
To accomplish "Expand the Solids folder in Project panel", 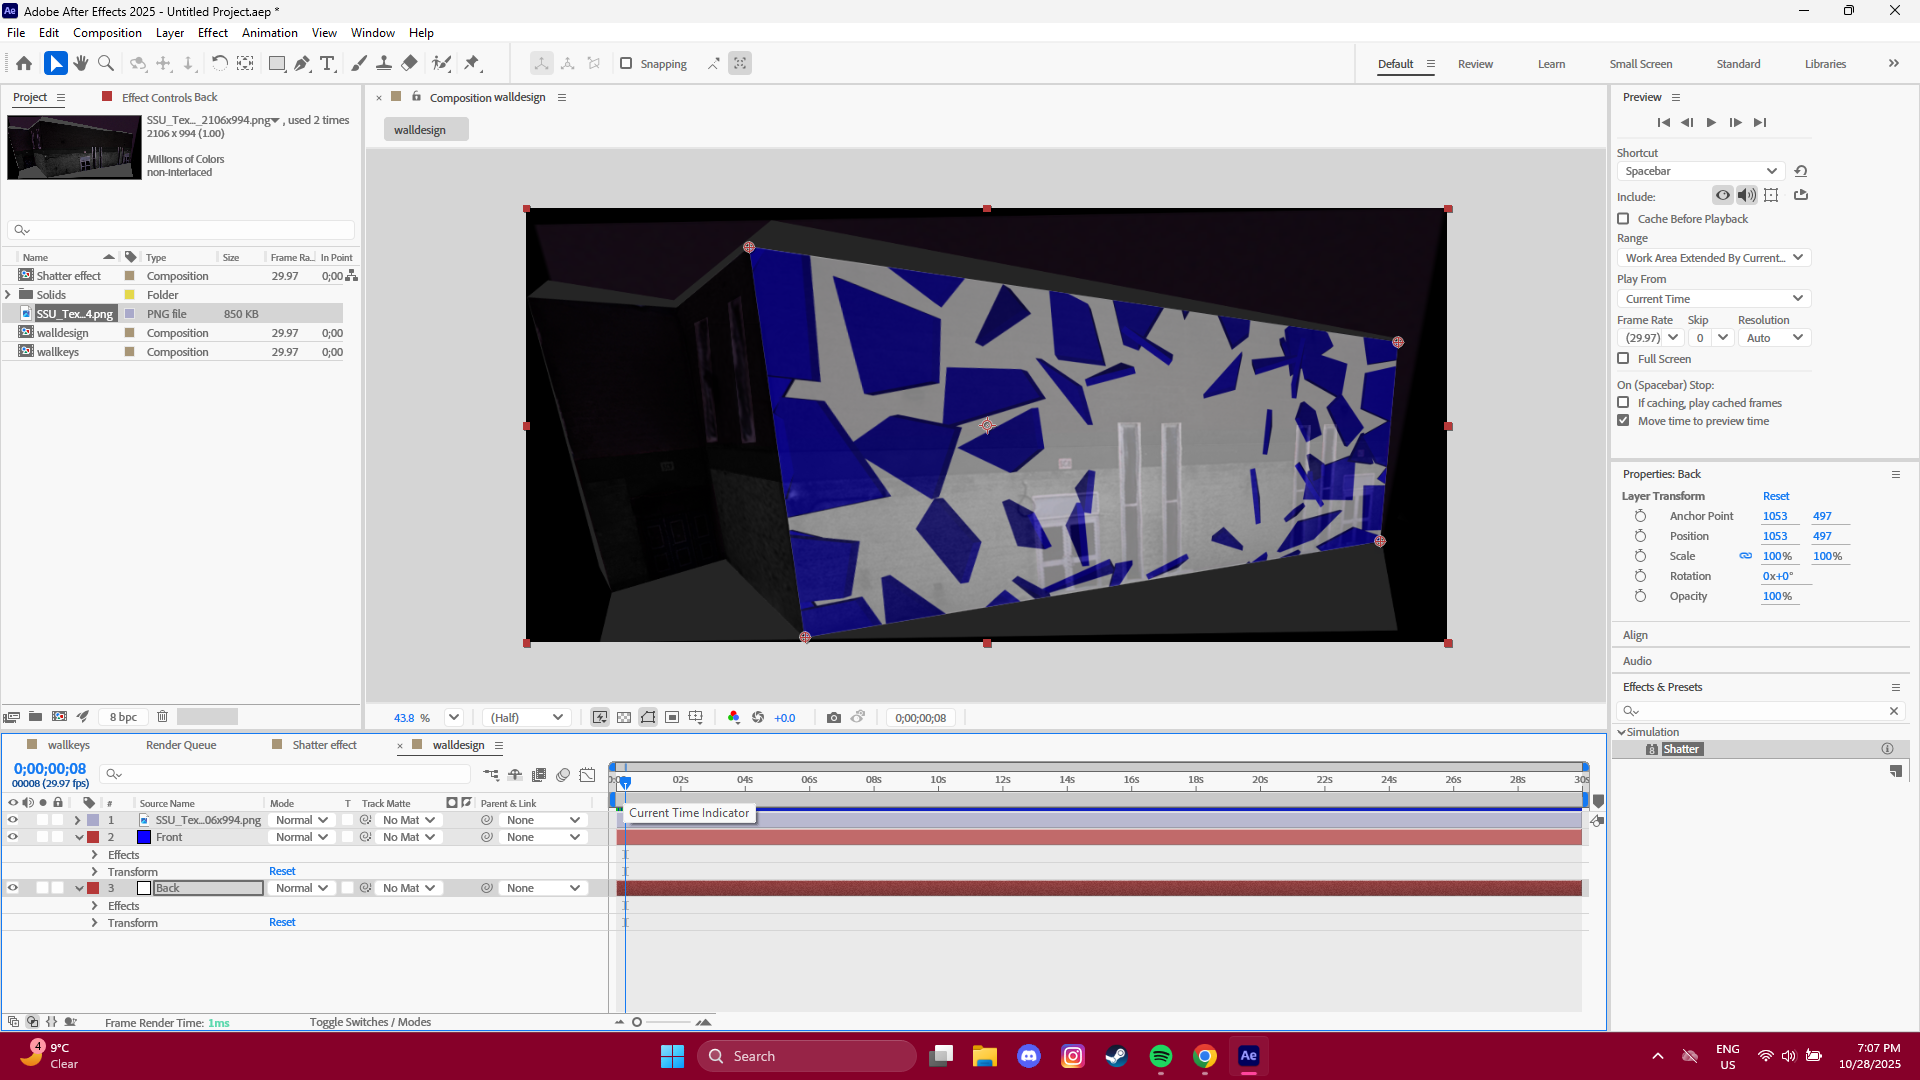I will (8, 294).
